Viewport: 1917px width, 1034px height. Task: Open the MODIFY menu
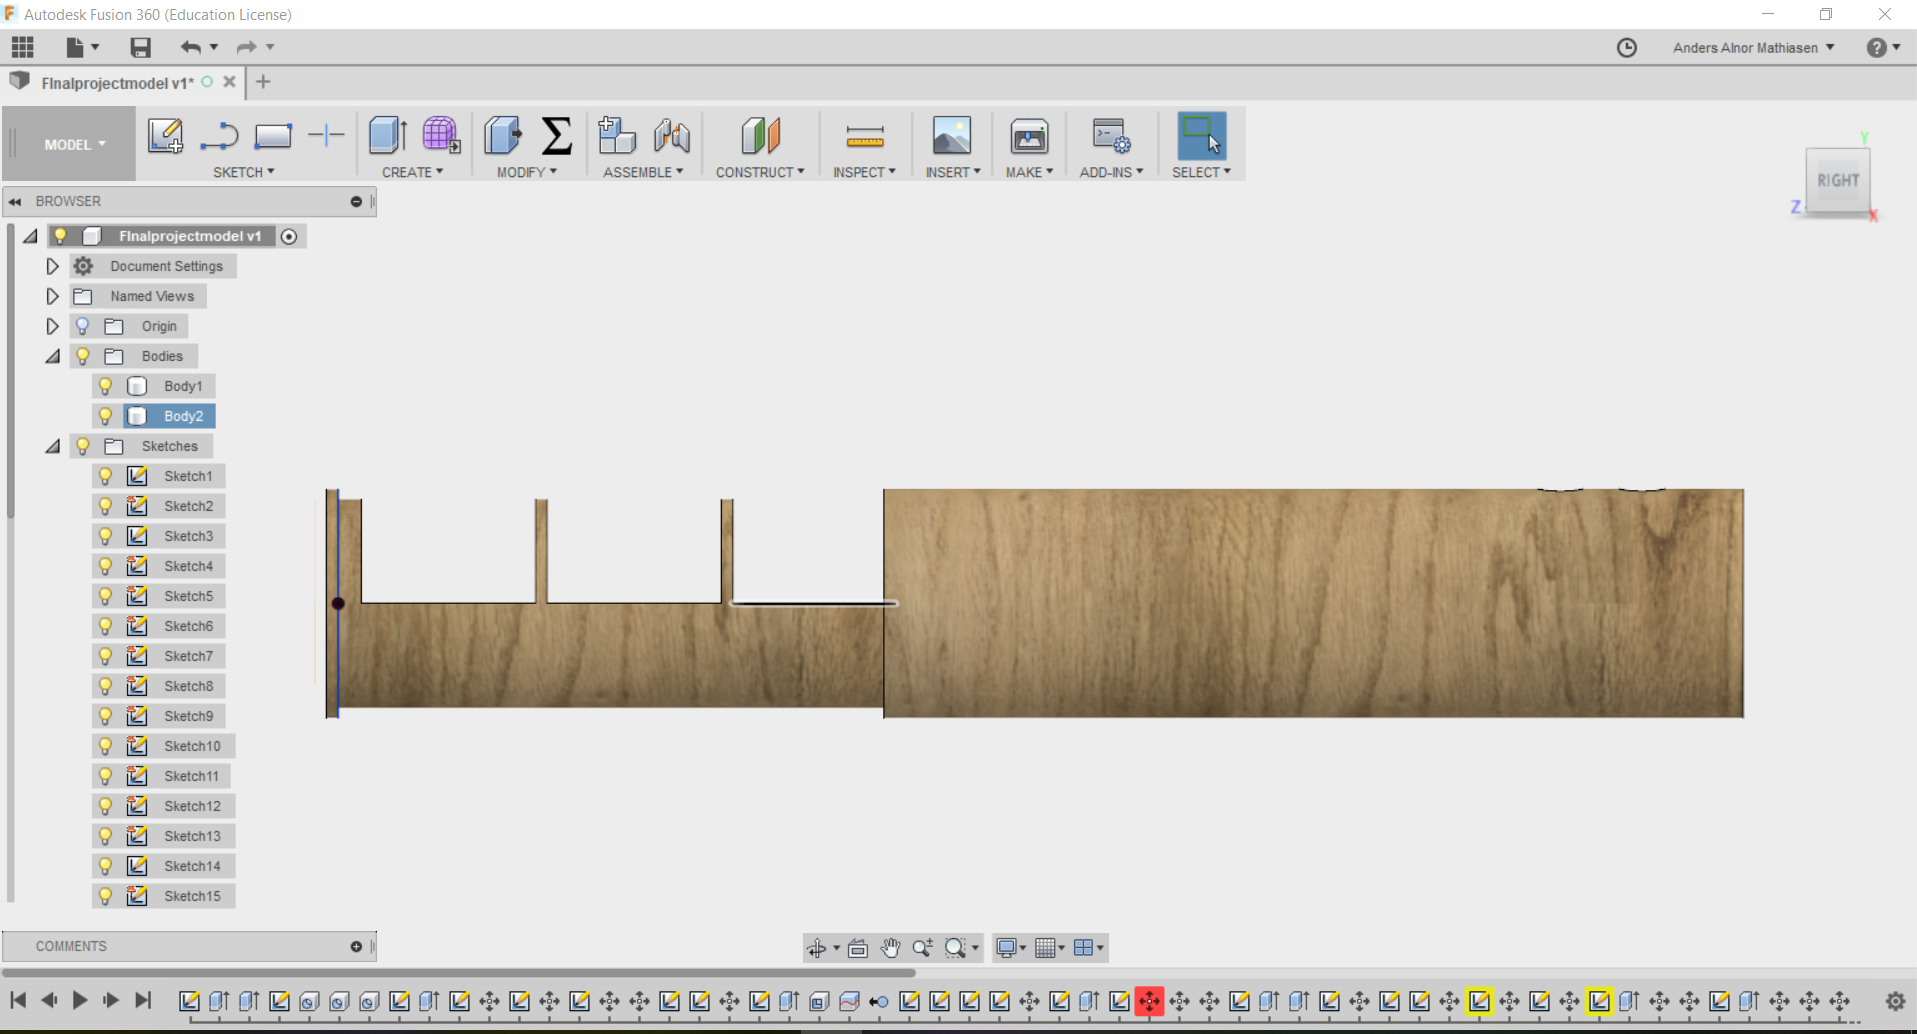[527, 172]
